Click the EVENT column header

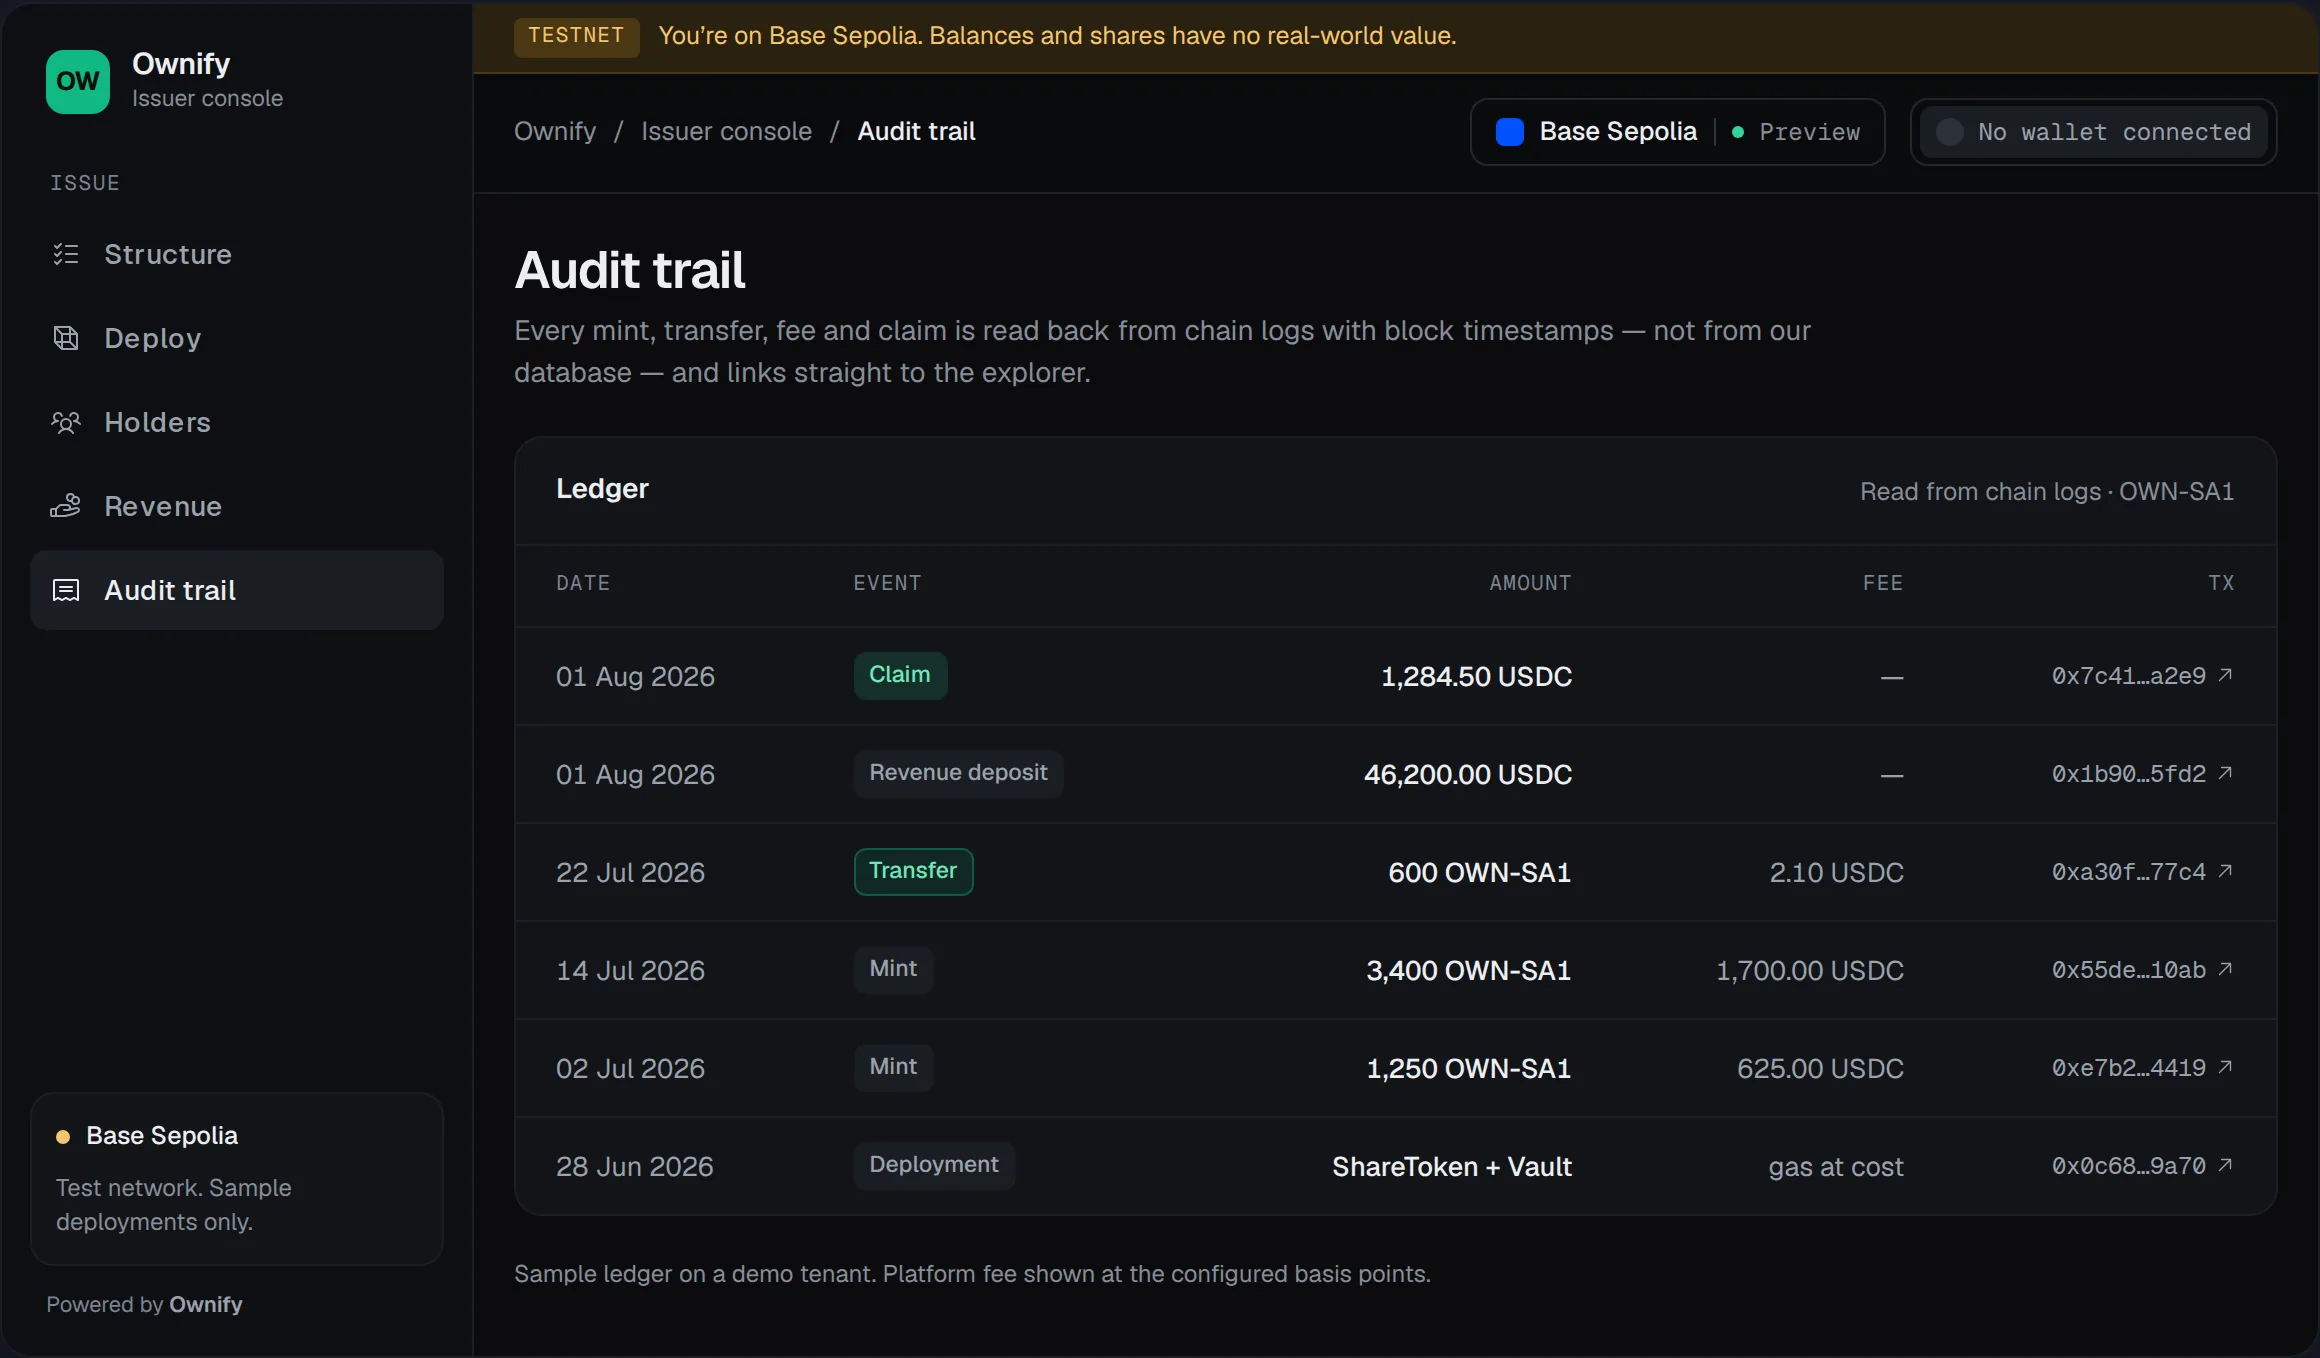(x=887, y=583)
